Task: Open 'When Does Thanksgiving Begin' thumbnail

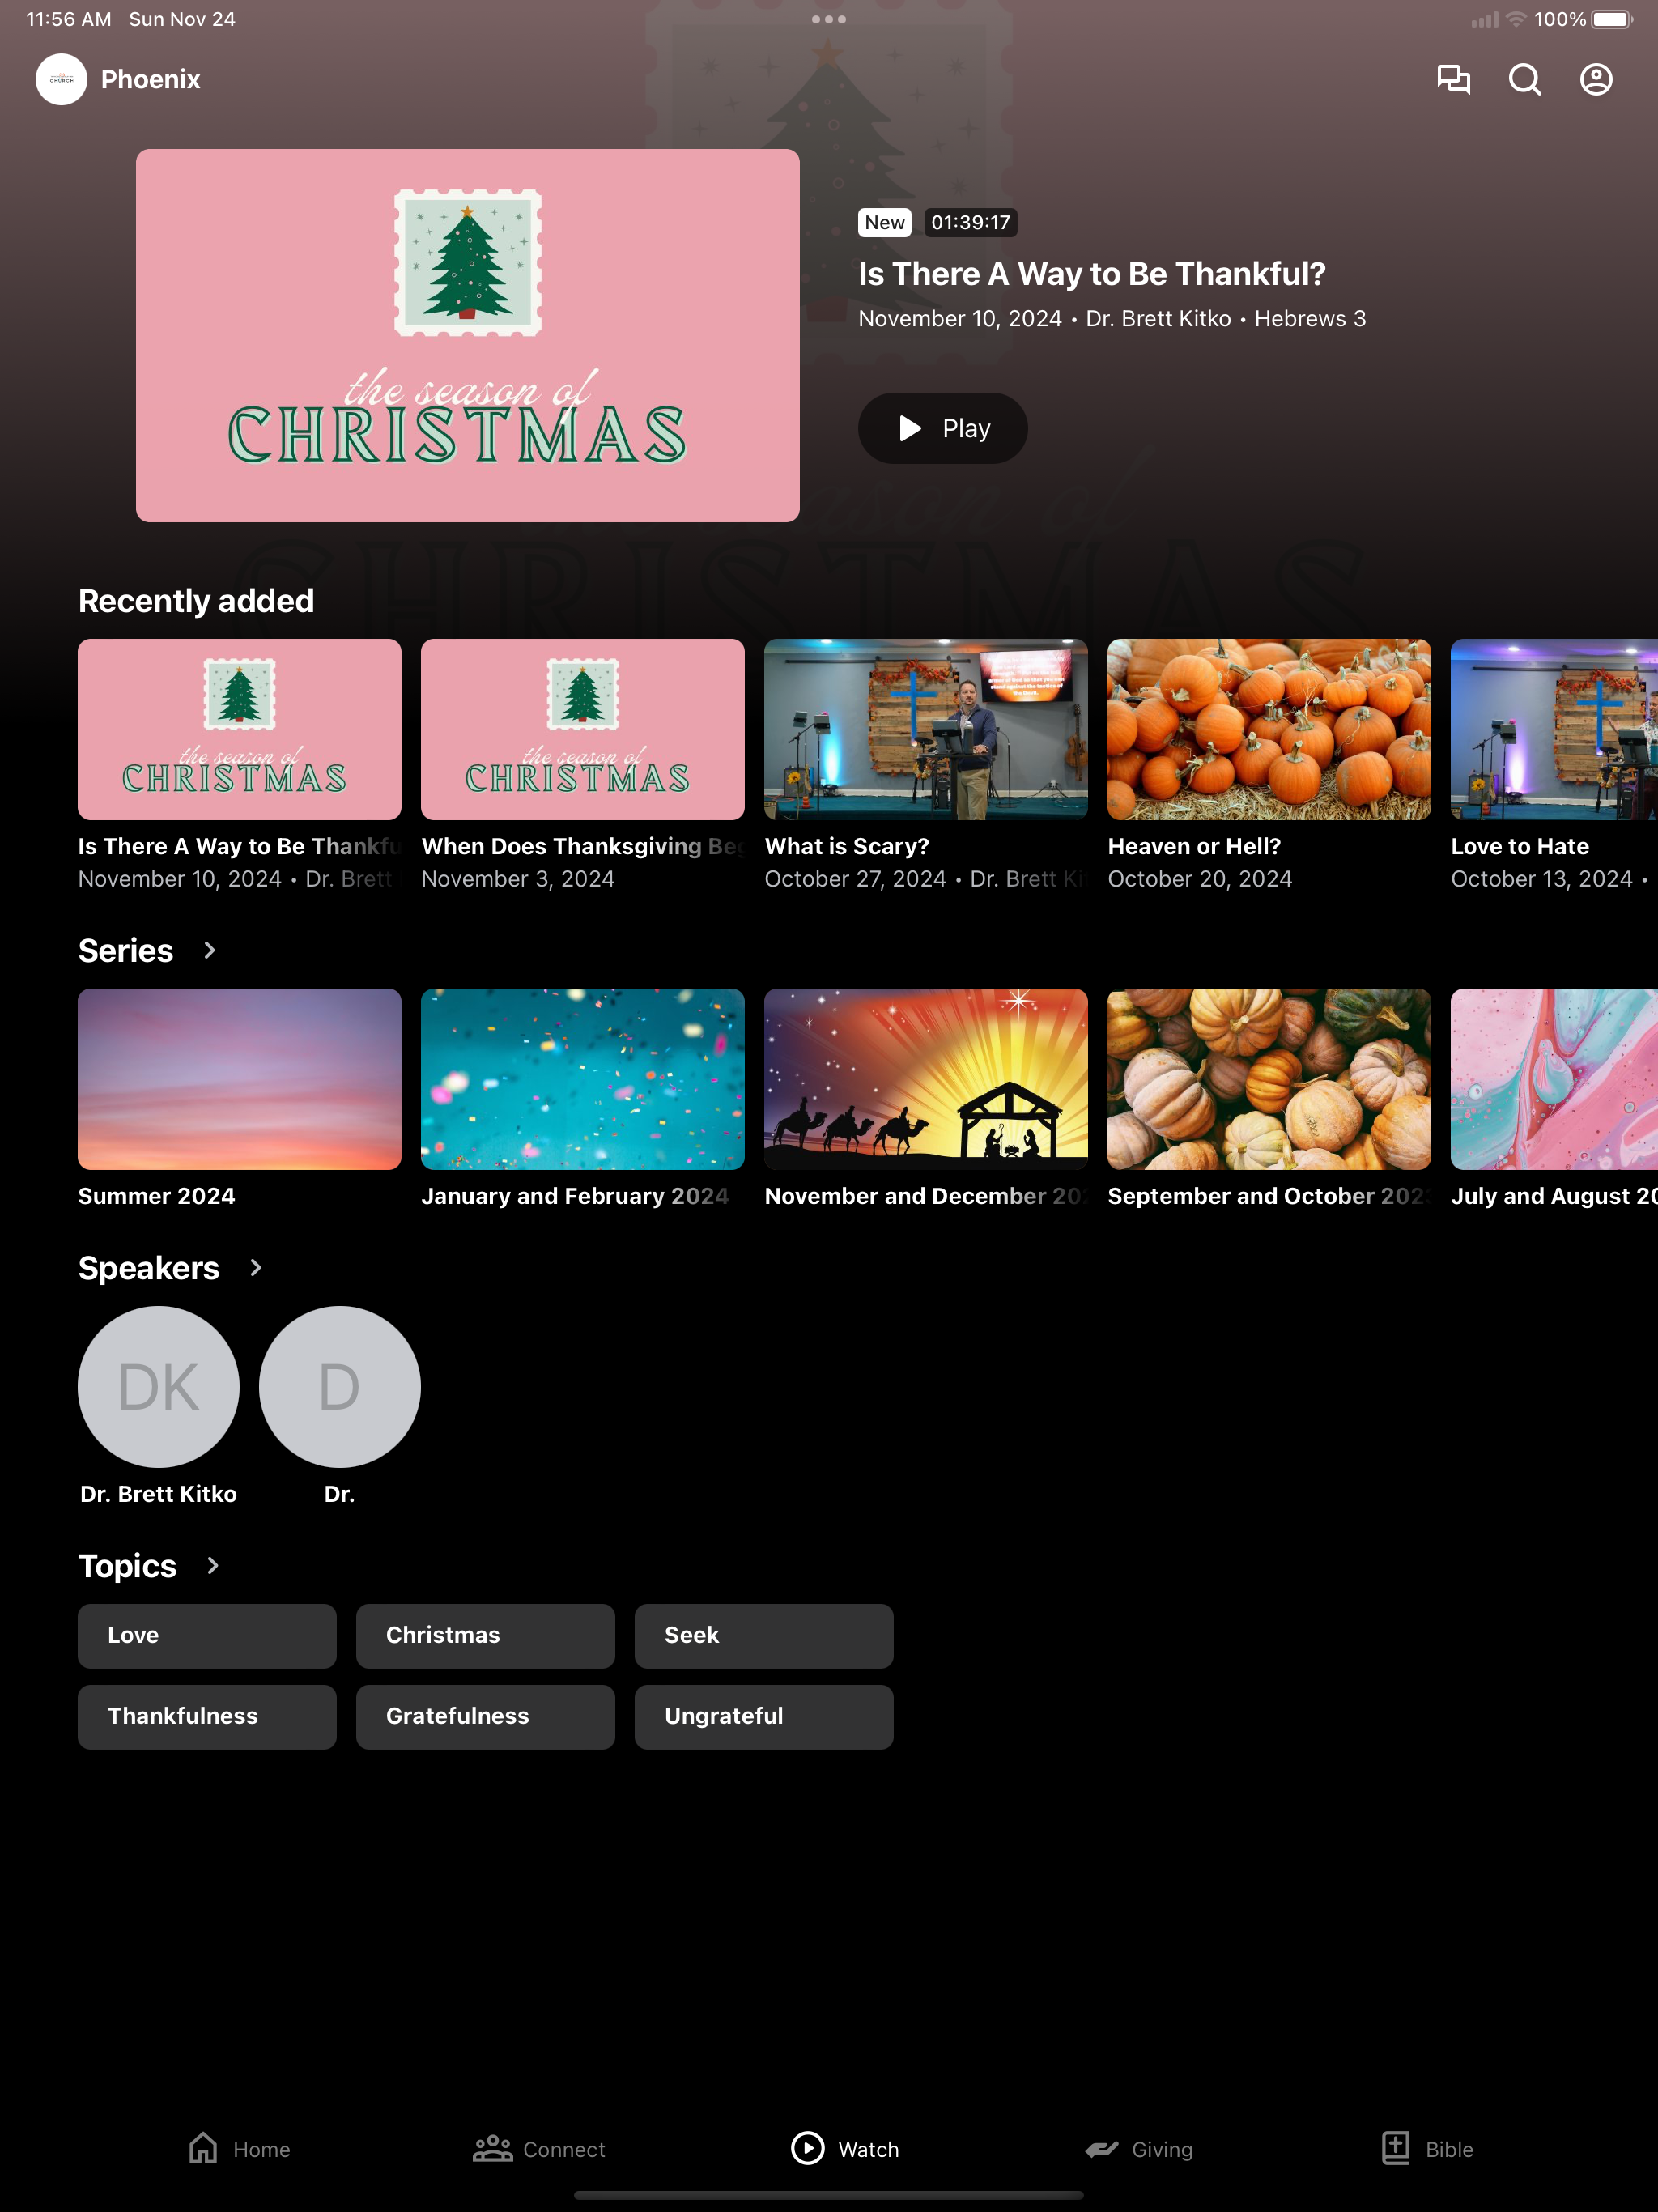Action: pyautogui.click(x=583, y=730)
